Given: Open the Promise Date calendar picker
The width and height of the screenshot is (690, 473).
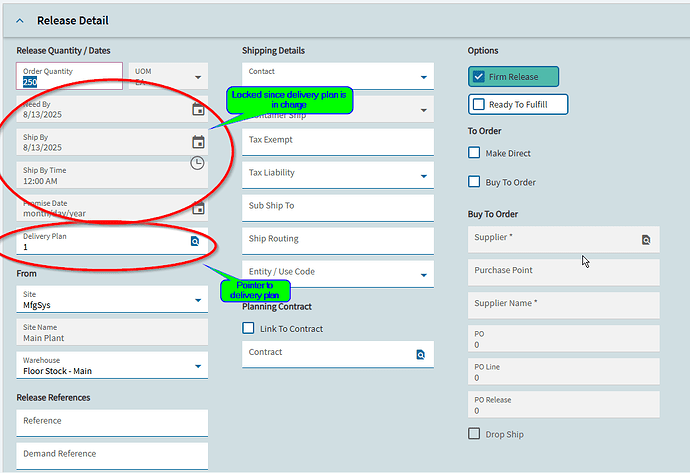Looking at the screenshot, I should click(198, 208).
